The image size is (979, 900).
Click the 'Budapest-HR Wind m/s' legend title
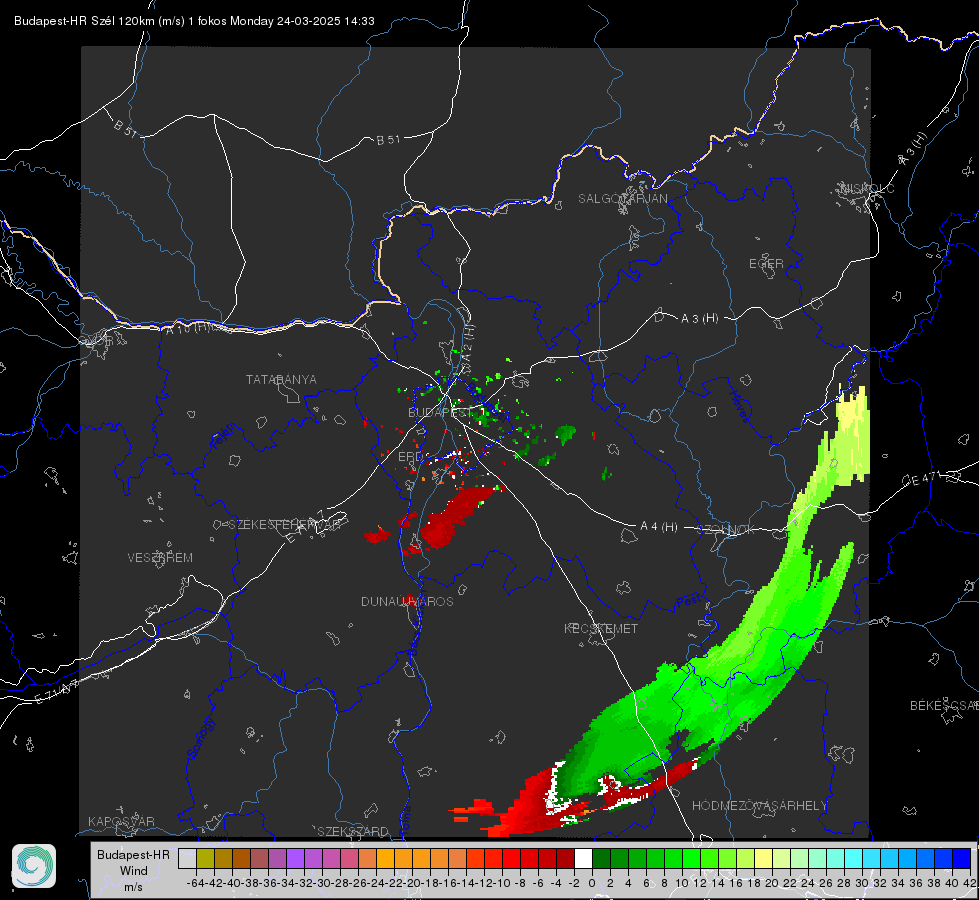point(133,871)
